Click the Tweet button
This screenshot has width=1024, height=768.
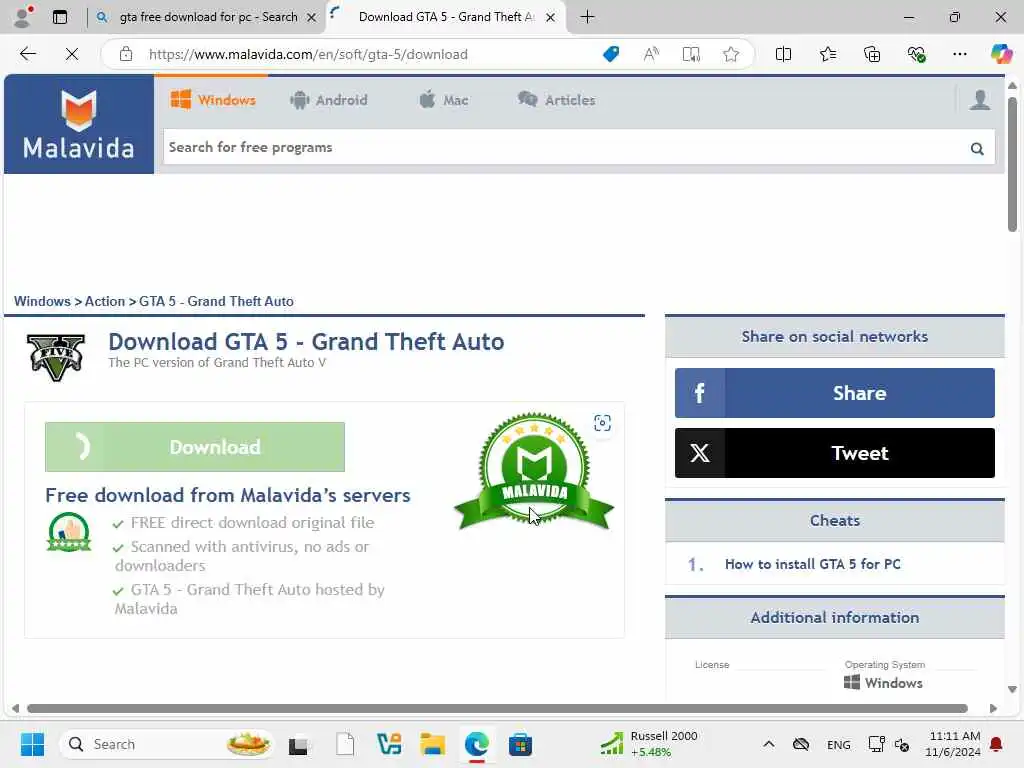click(835, 453)
